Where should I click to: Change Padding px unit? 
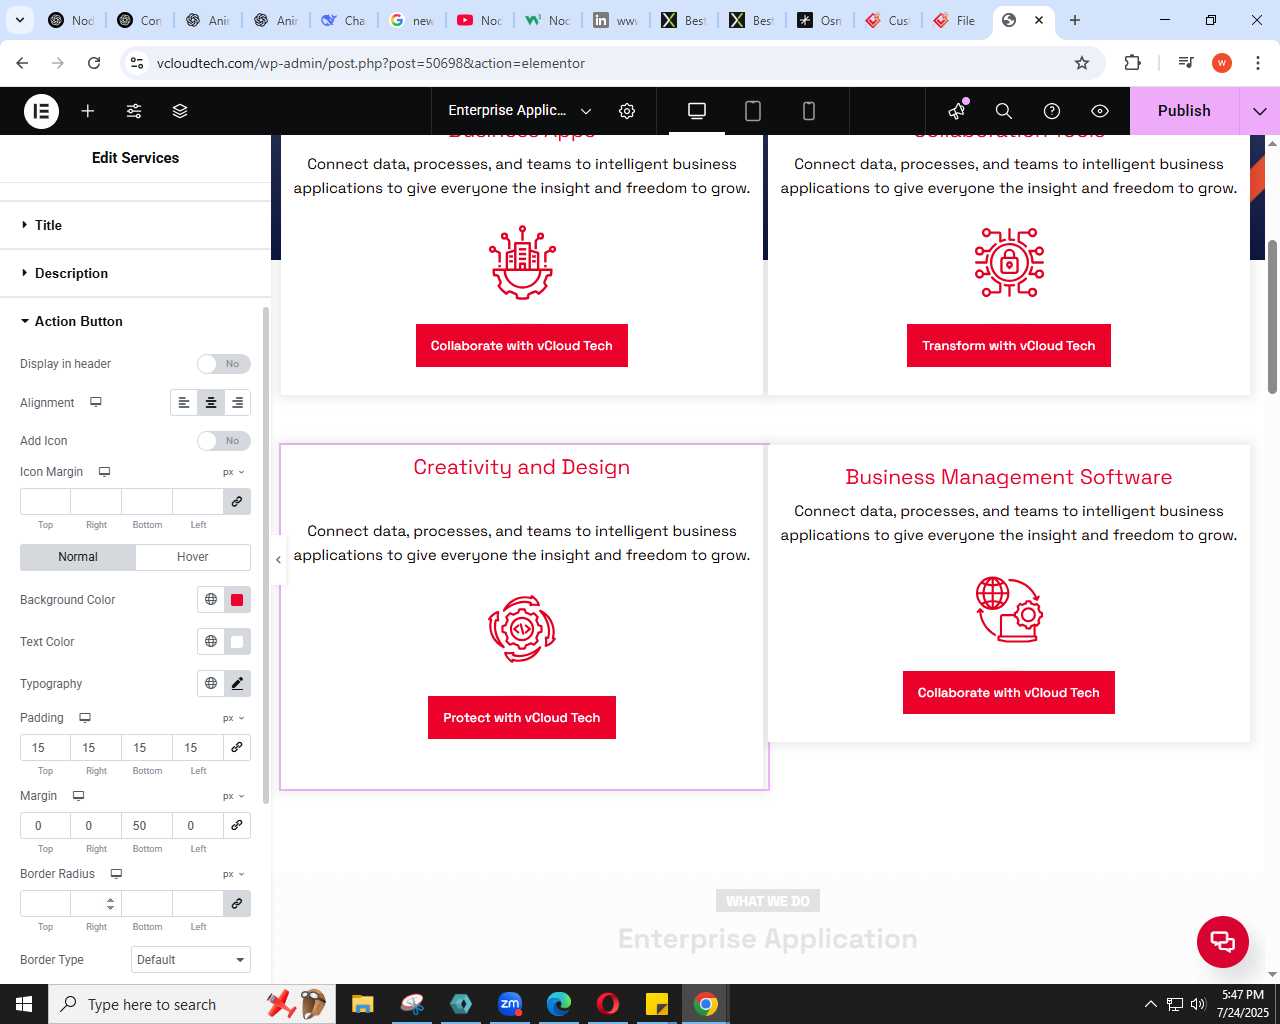click(233, 718)
